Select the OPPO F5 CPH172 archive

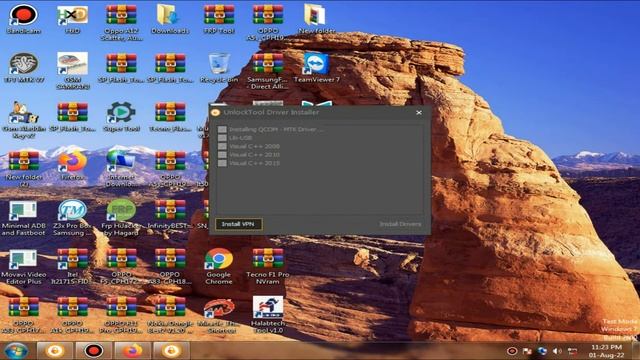point(121,267)
